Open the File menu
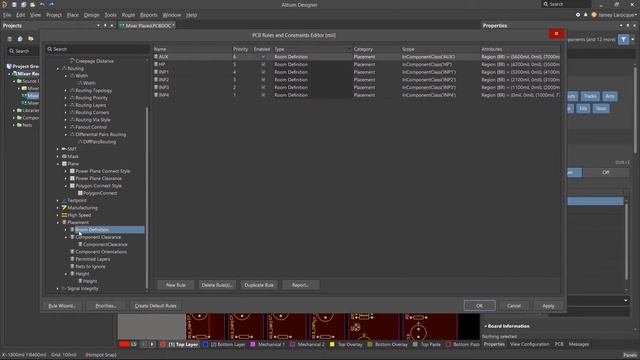 pyautogui.click(x=7, y=15)
